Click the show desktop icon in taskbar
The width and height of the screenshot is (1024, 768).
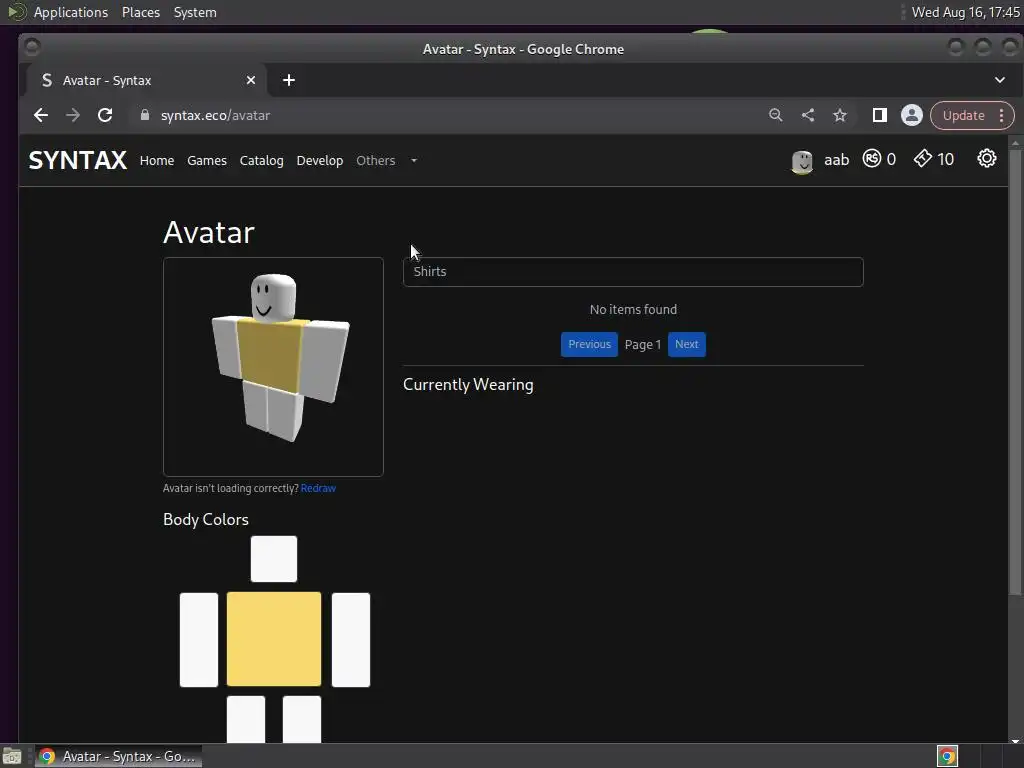coord(12,757)
